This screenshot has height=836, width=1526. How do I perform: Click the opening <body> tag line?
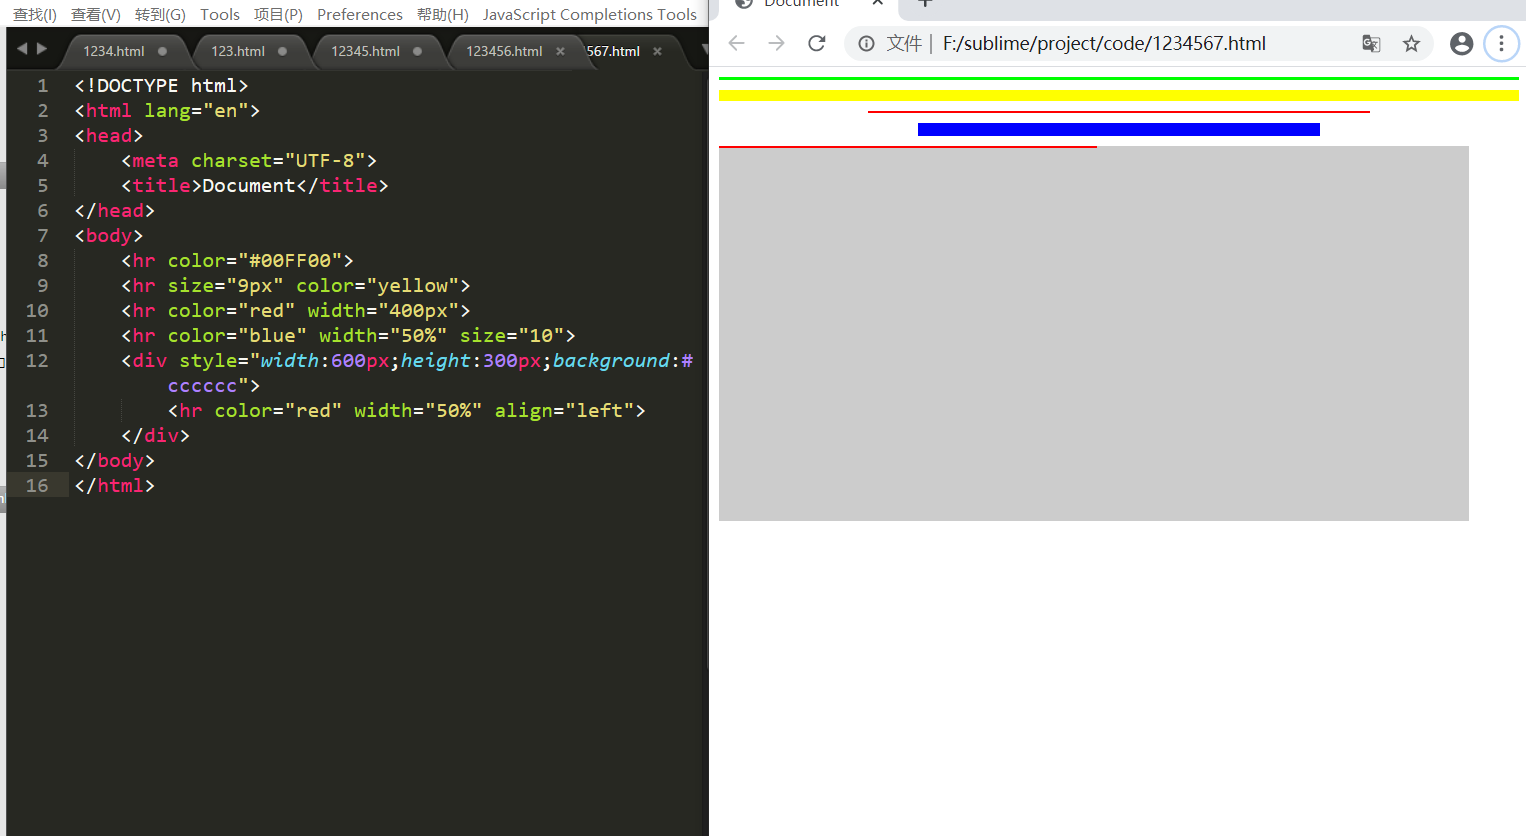coord(108,236)
